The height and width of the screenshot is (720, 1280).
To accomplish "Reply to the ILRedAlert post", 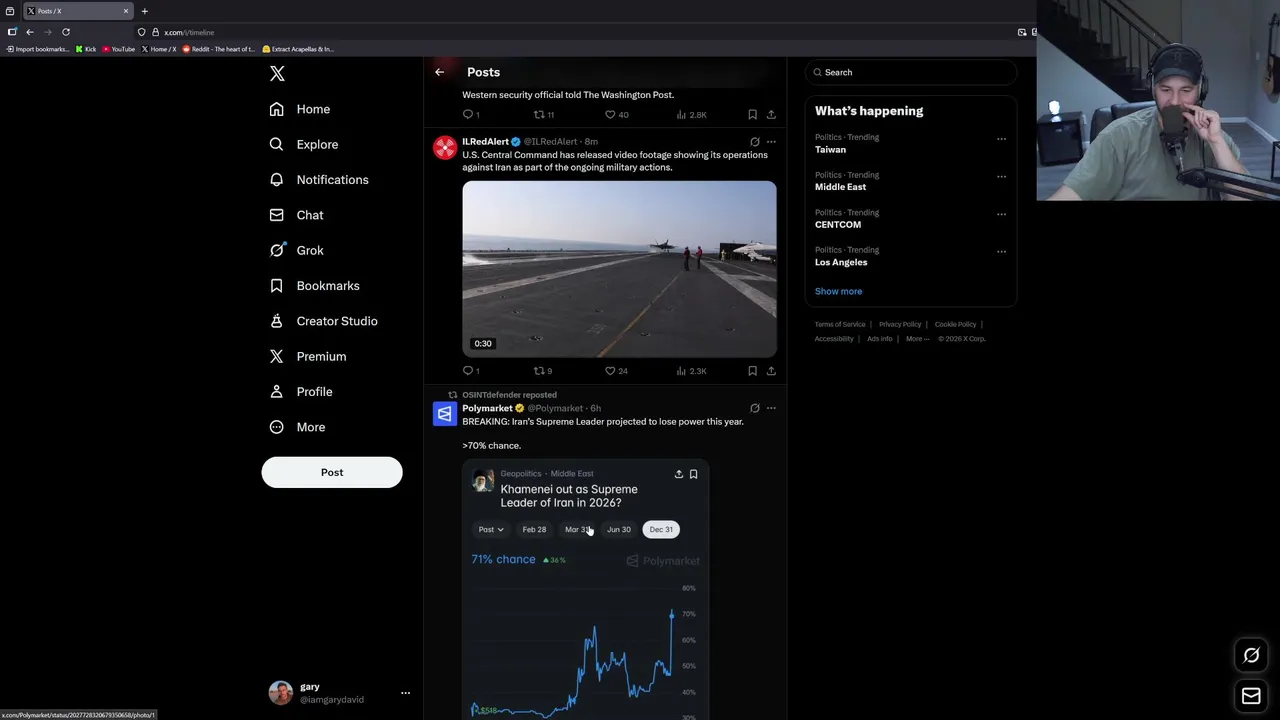I will pos(471,371).
